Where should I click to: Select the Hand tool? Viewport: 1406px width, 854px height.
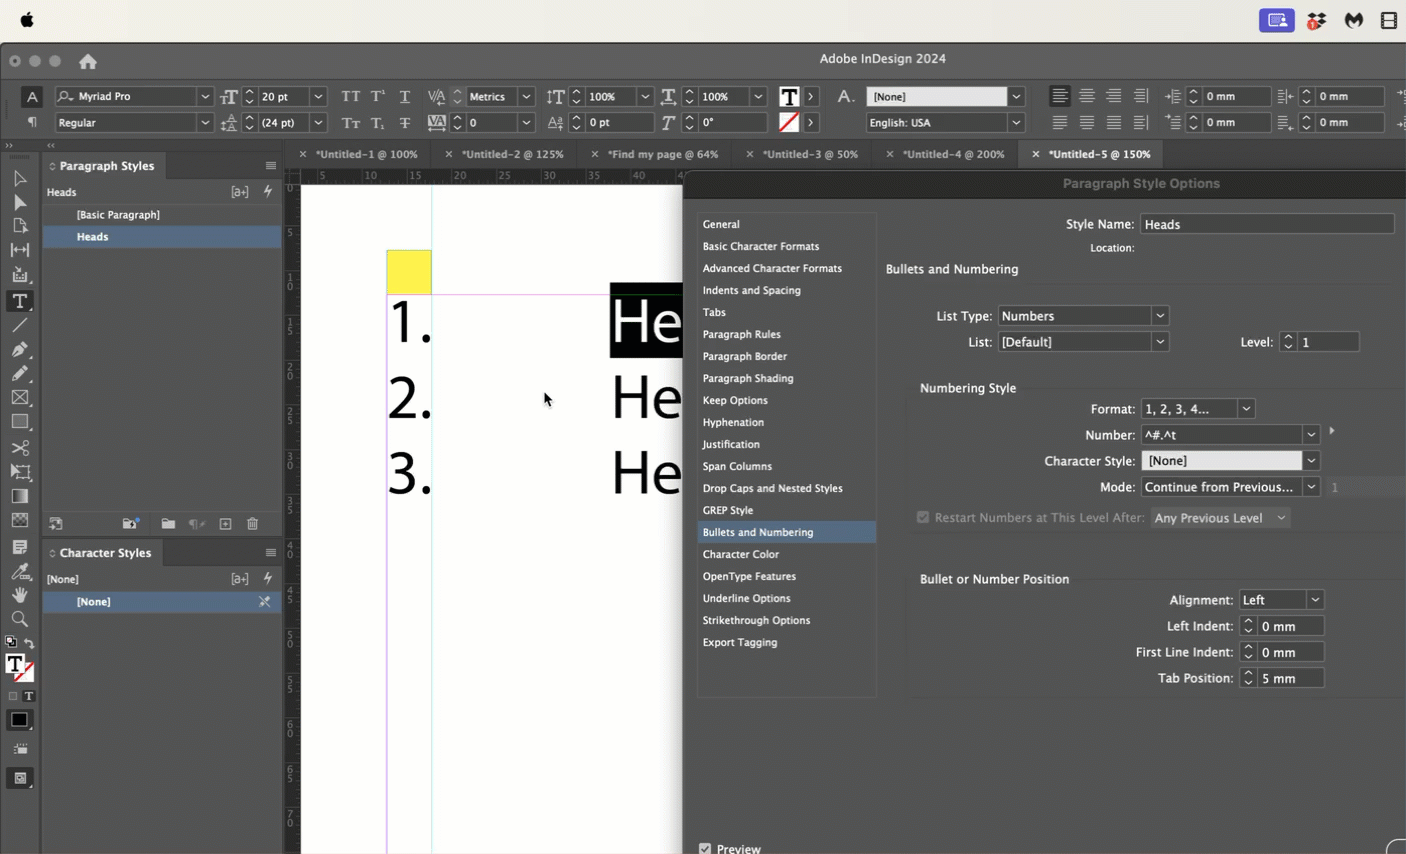tap(19, 595)
